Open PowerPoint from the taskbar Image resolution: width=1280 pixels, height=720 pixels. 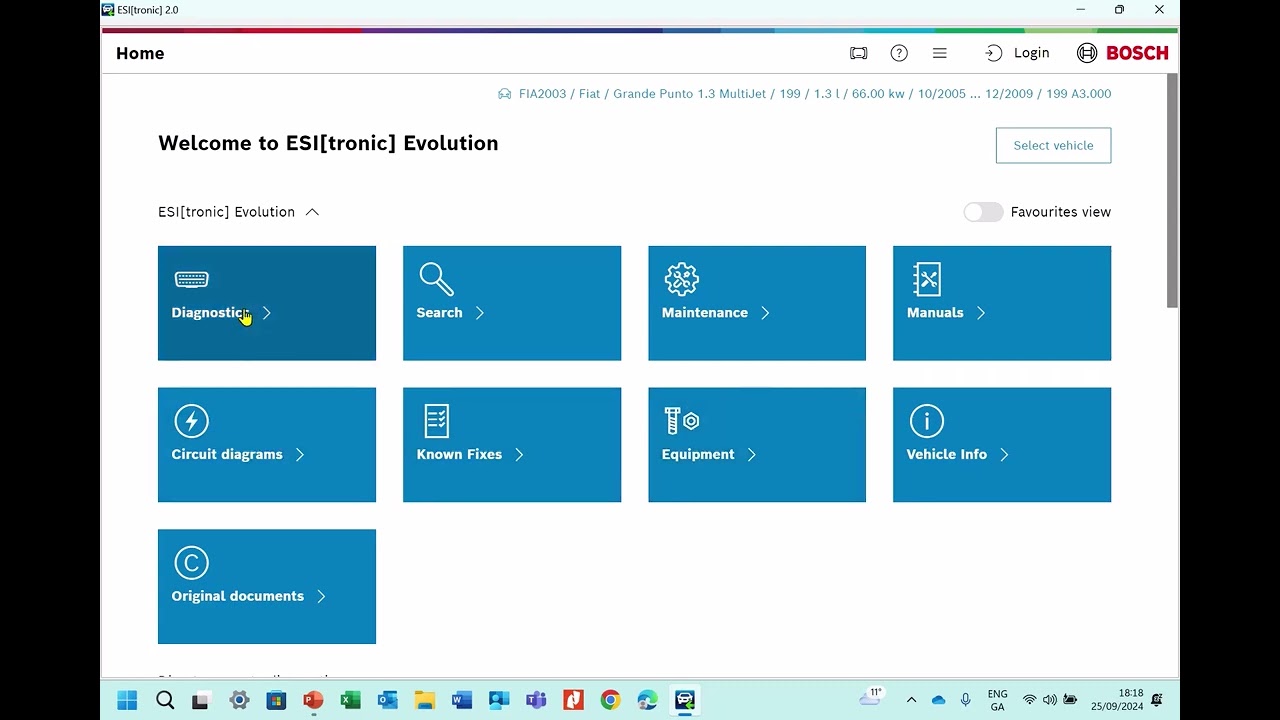click(313, 700)
